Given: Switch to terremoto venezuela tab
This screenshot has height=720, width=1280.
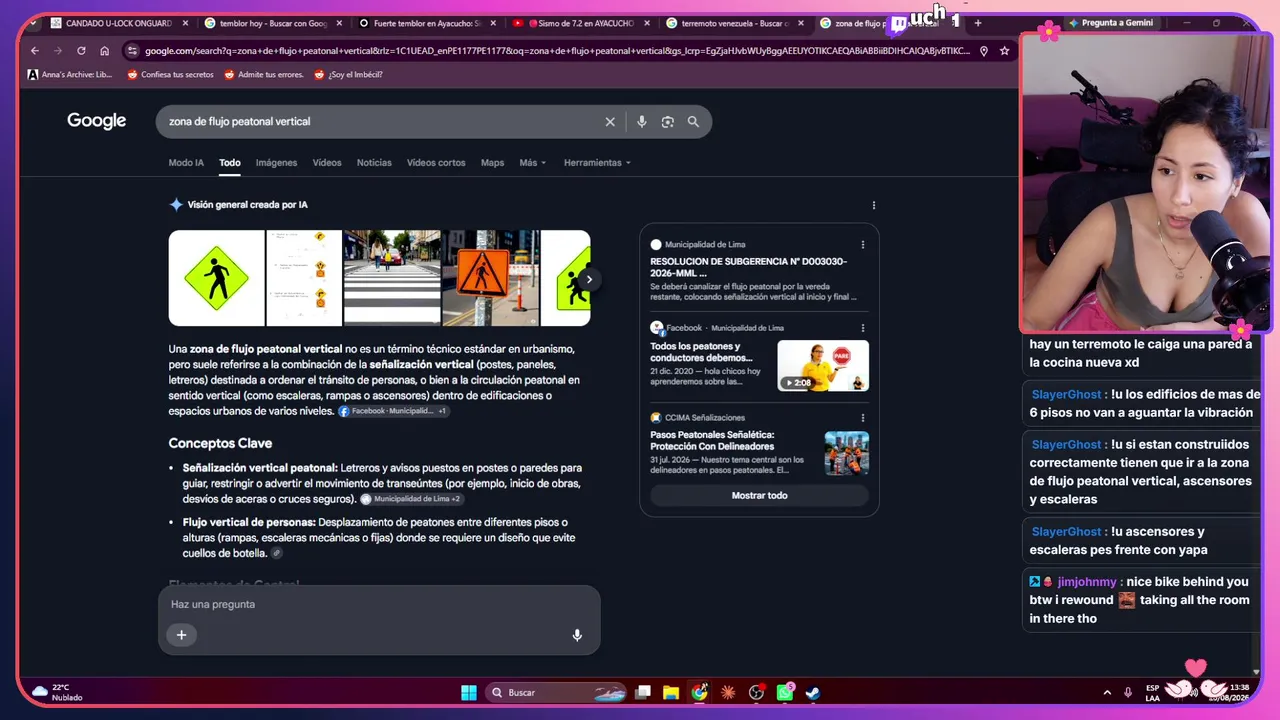Looking at the screenshot, I should click(x=734, y=23).
